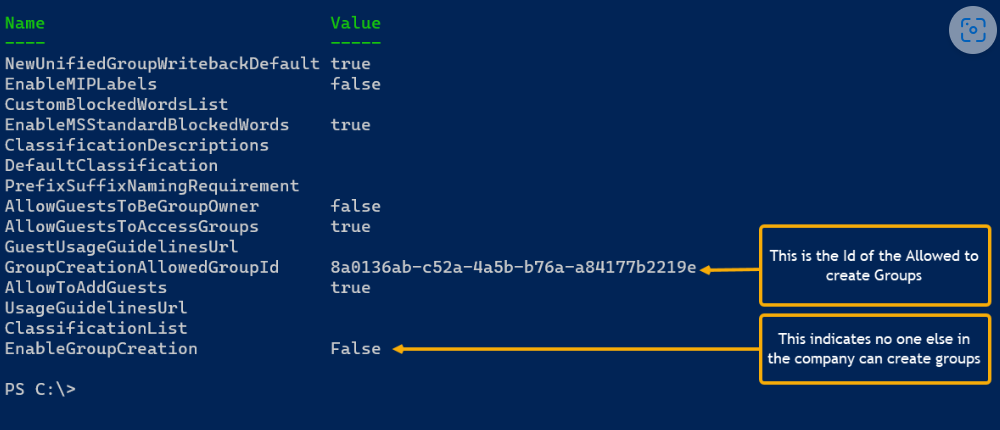1000x430 pixels.
Task: Select the NewUnifiedGroupWritebackDefault setting name
Action: [162, 64]
